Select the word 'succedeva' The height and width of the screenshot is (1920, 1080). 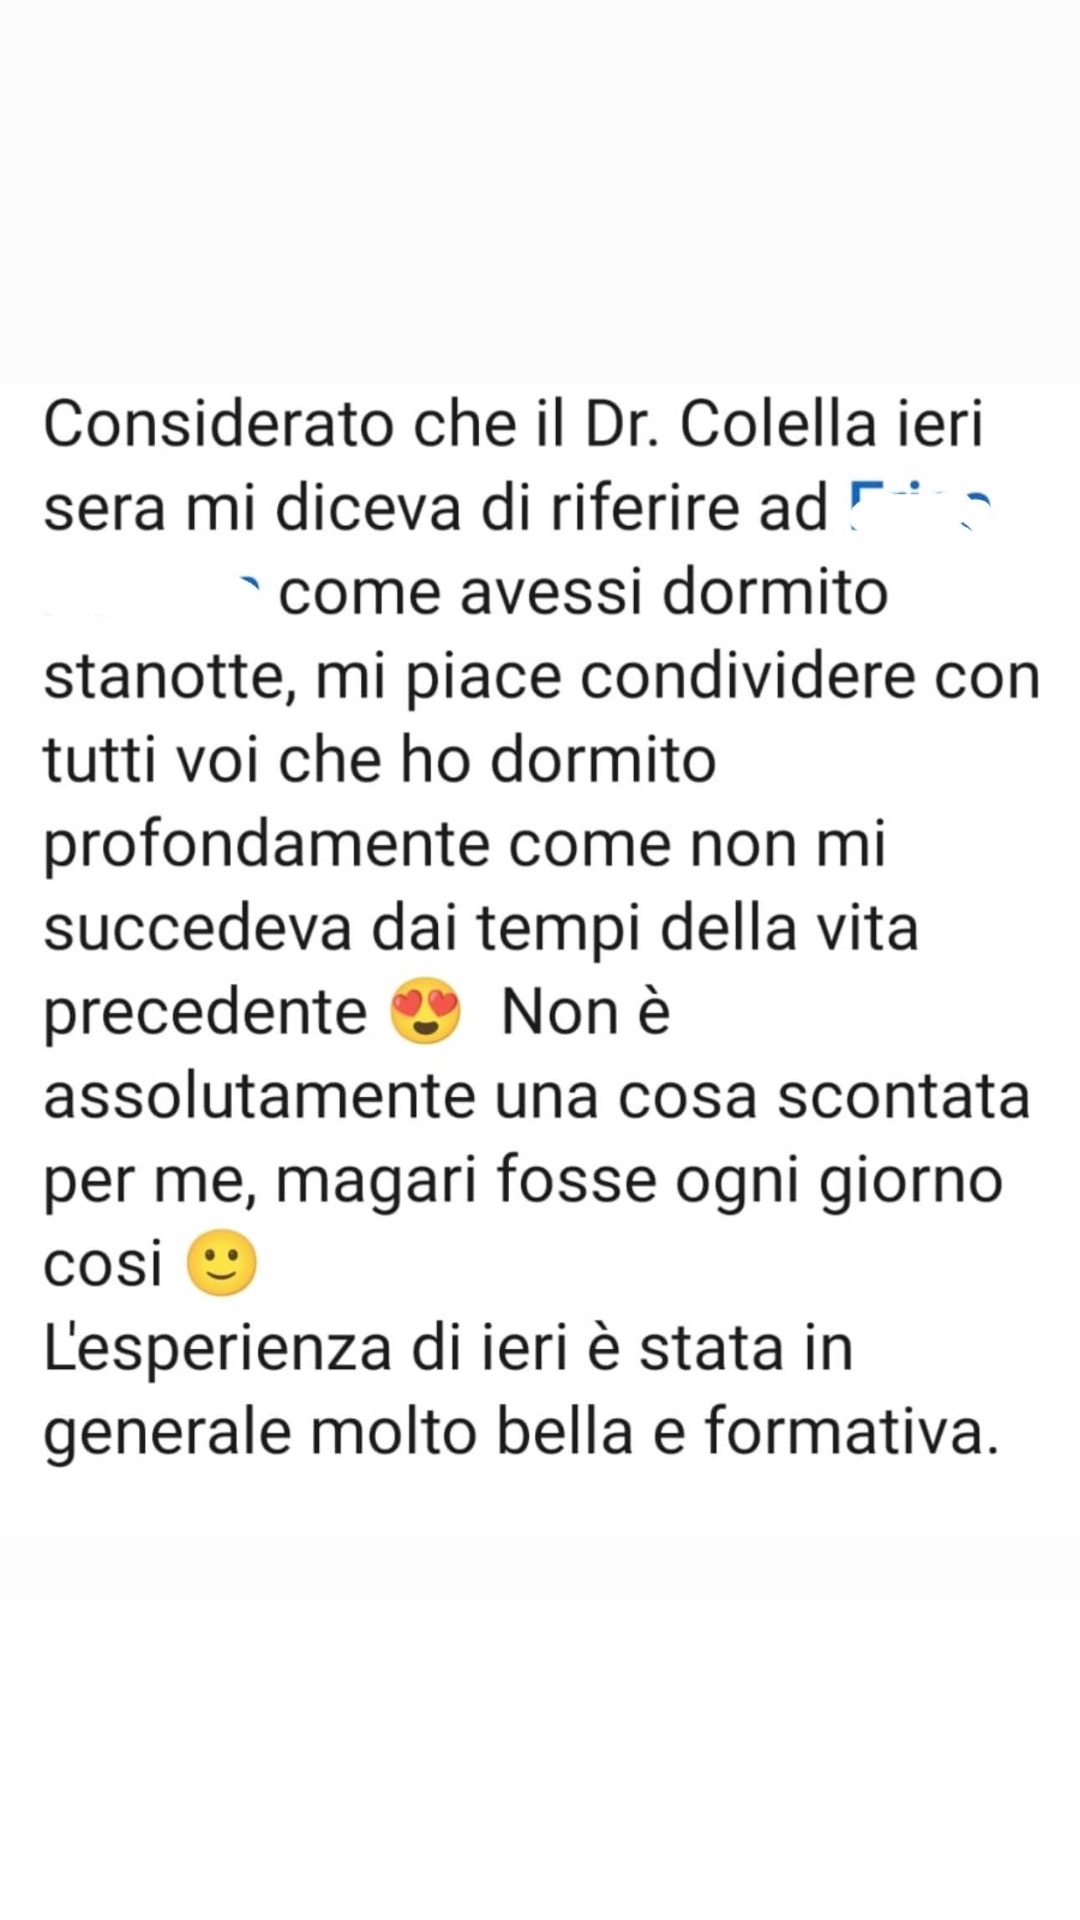197,929
